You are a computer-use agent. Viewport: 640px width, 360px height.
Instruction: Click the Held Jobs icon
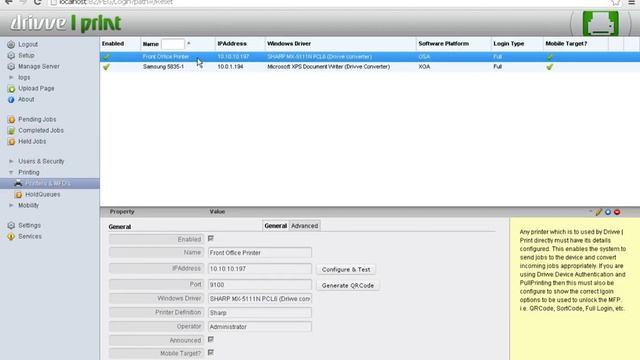pos(11,142)
